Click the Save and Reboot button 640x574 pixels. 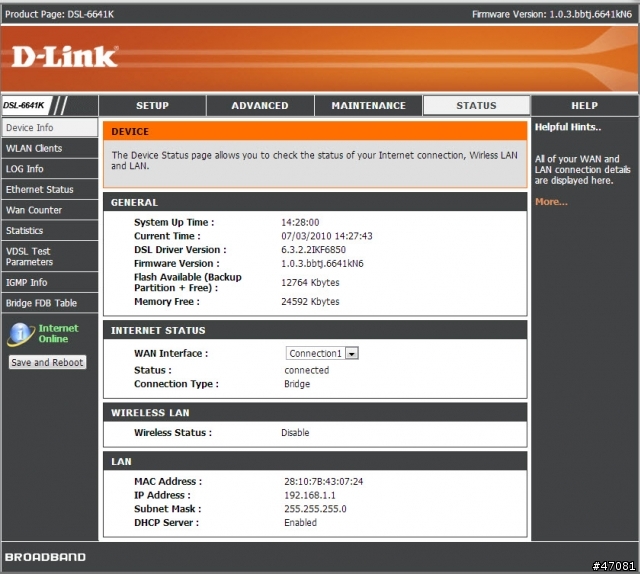tap(47, 362)
